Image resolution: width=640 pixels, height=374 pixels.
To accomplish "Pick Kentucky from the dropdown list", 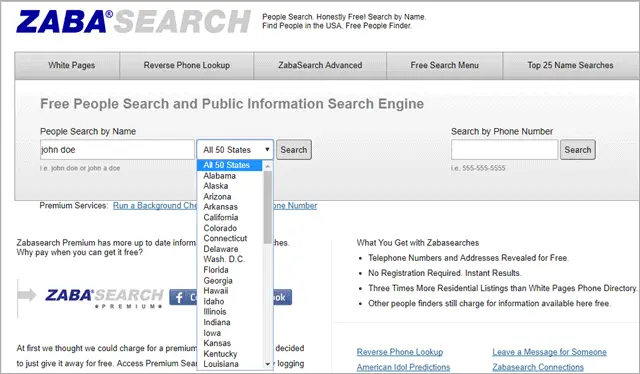I will (230, 354).
